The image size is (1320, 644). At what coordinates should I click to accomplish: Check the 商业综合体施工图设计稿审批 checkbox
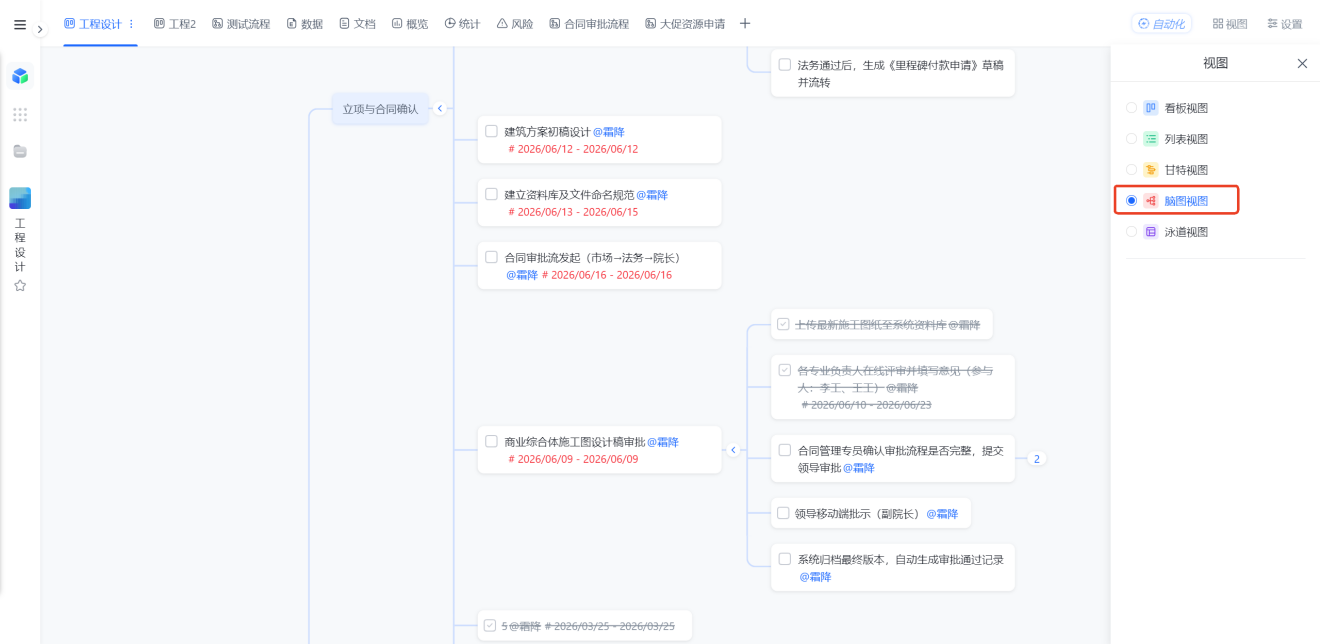click(x=491, y=441)
